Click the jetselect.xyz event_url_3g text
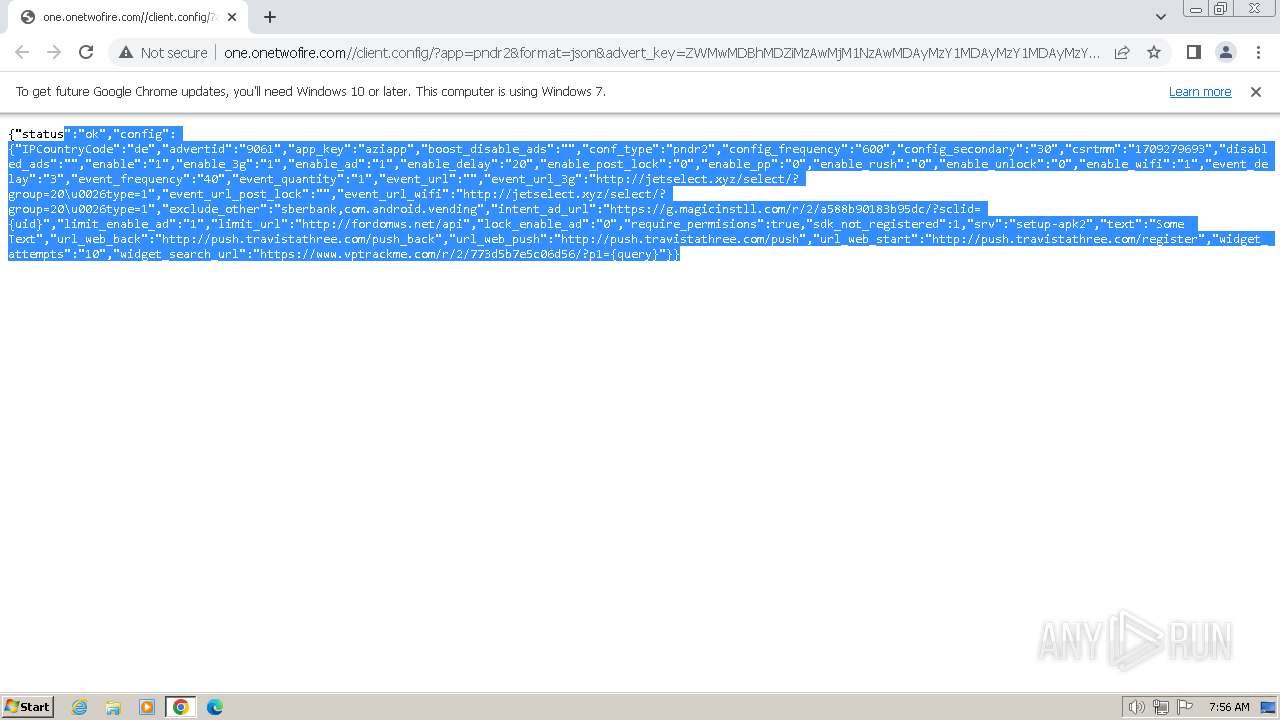1280x720 pixels. tap(695, 179)
